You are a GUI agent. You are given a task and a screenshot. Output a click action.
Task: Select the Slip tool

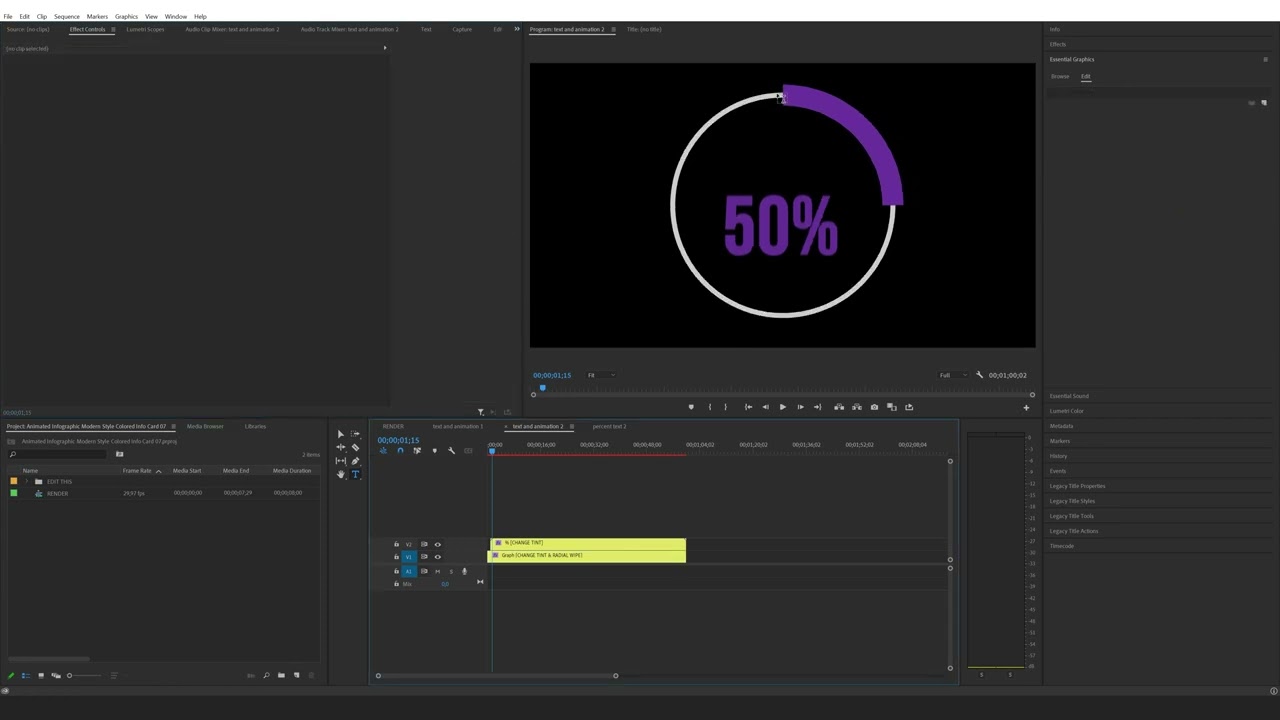340,461
